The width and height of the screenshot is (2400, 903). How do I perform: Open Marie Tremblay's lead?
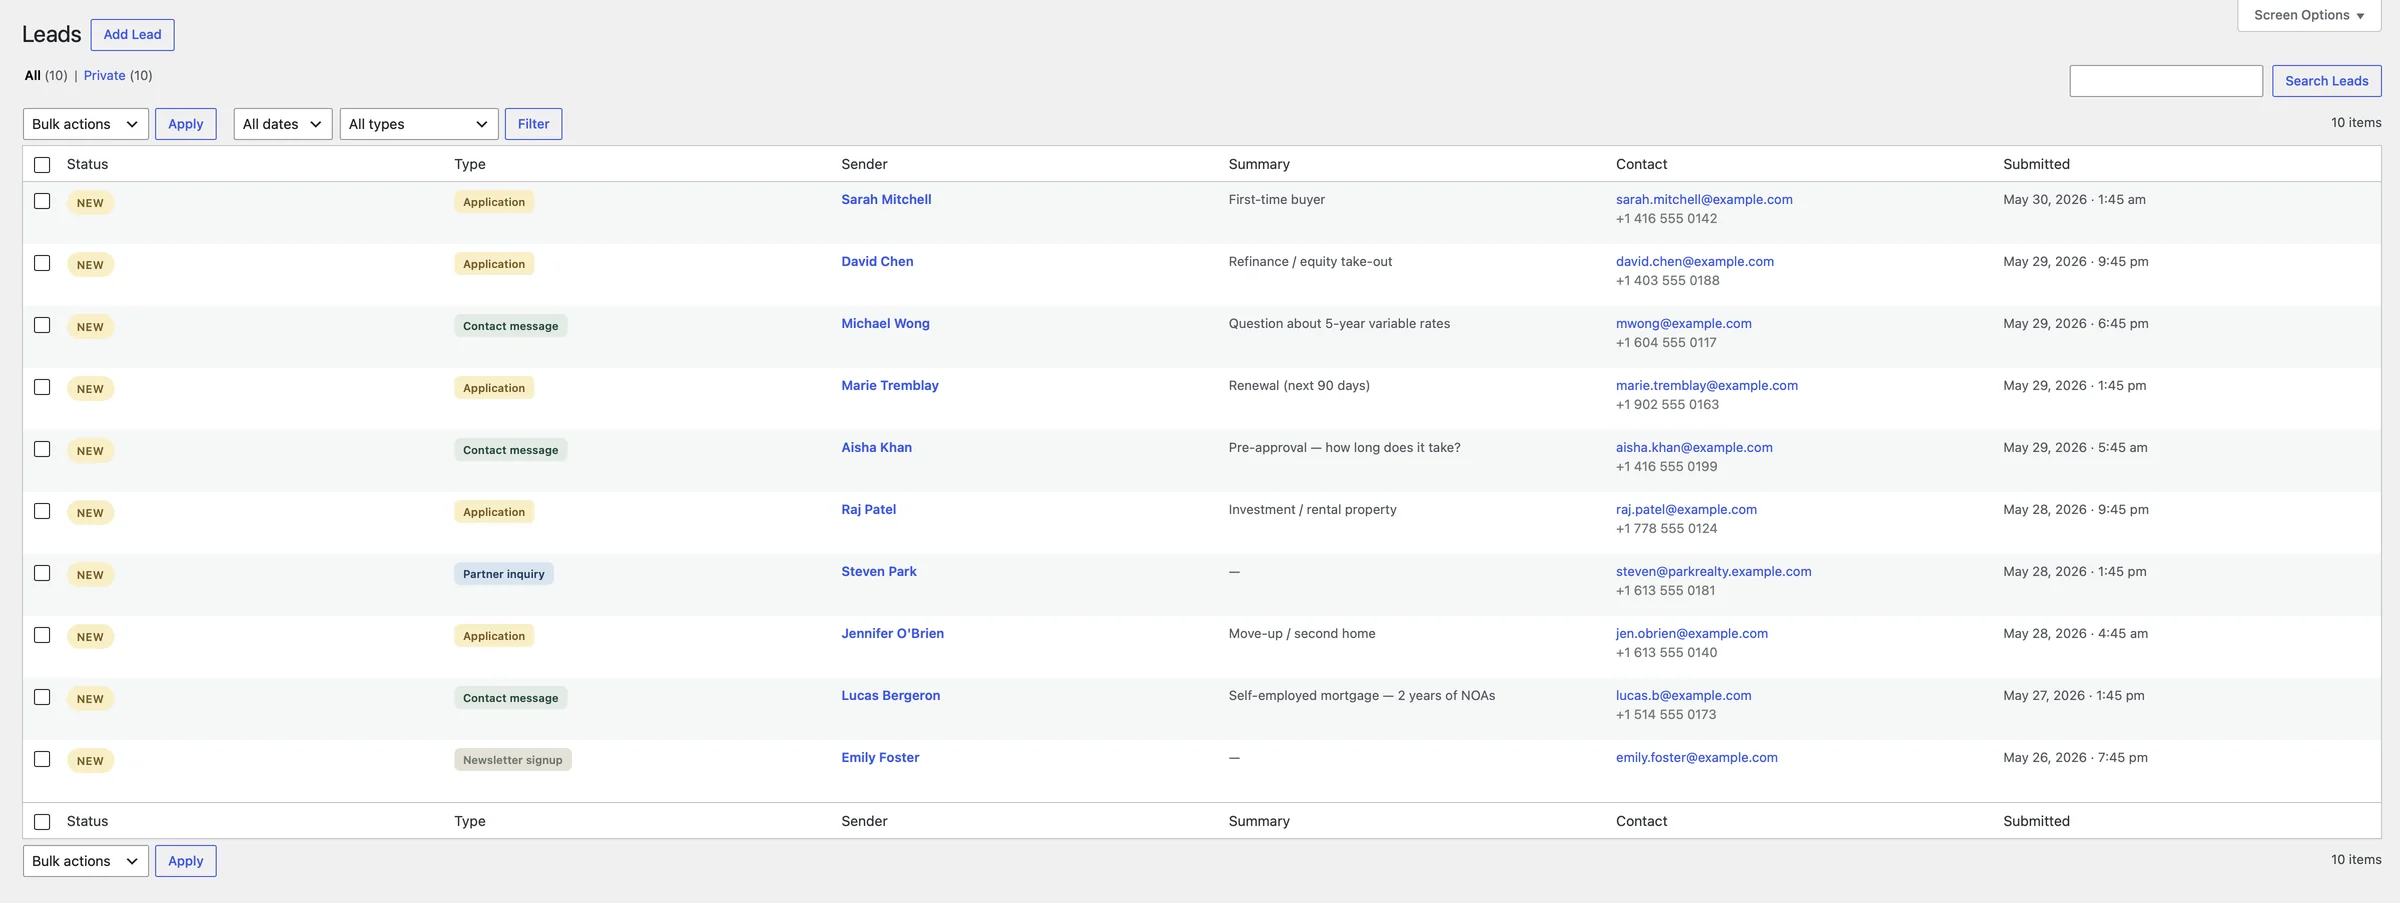(890, 386)
